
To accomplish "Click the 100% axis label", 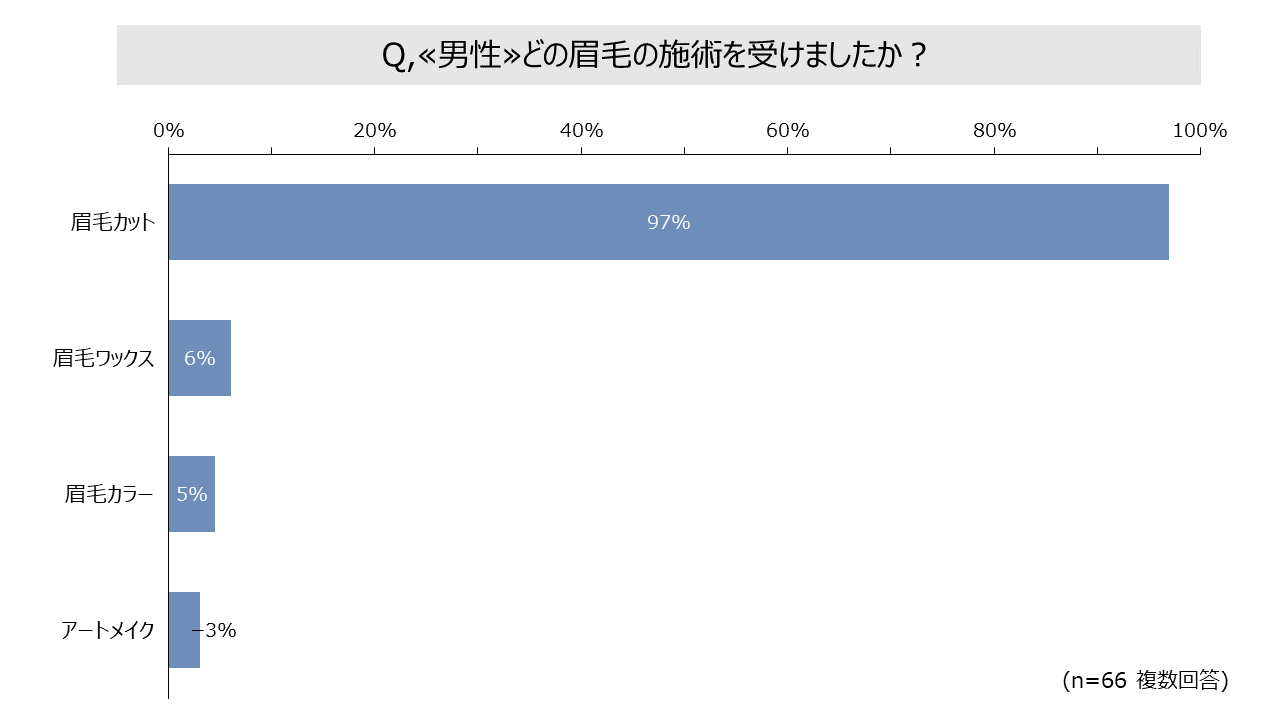I will click(x=1199, y=131).
